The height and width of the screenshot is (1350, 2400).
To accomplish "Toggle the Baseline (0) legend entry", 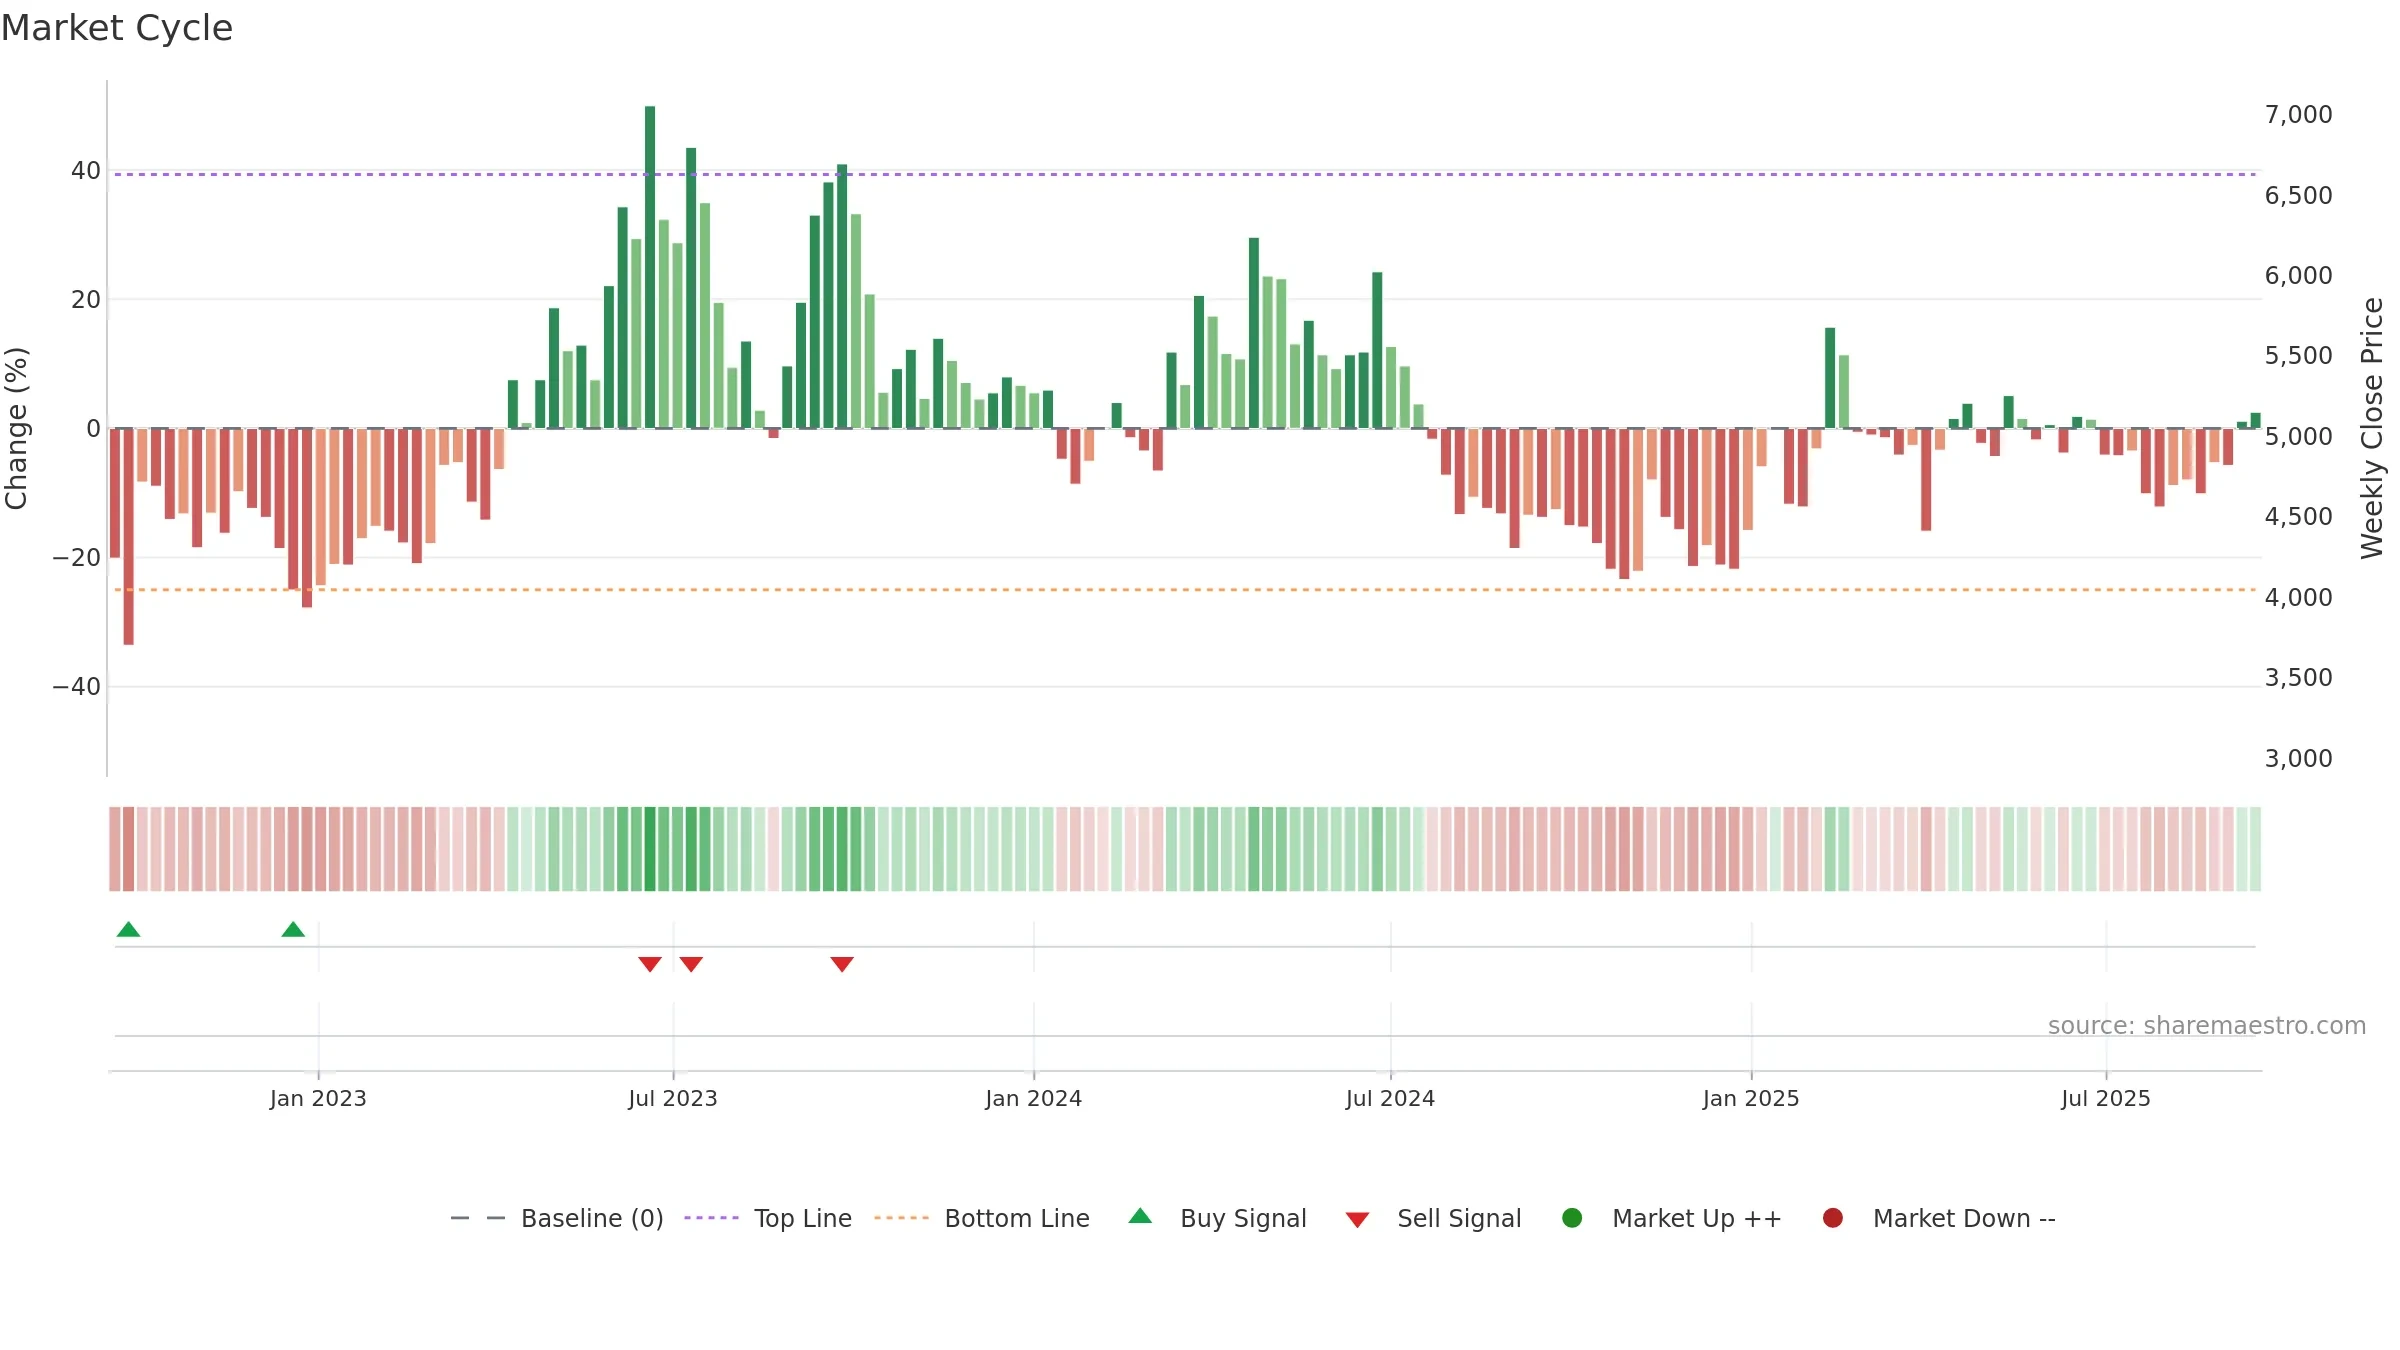I will click(x=557, y=1218).
